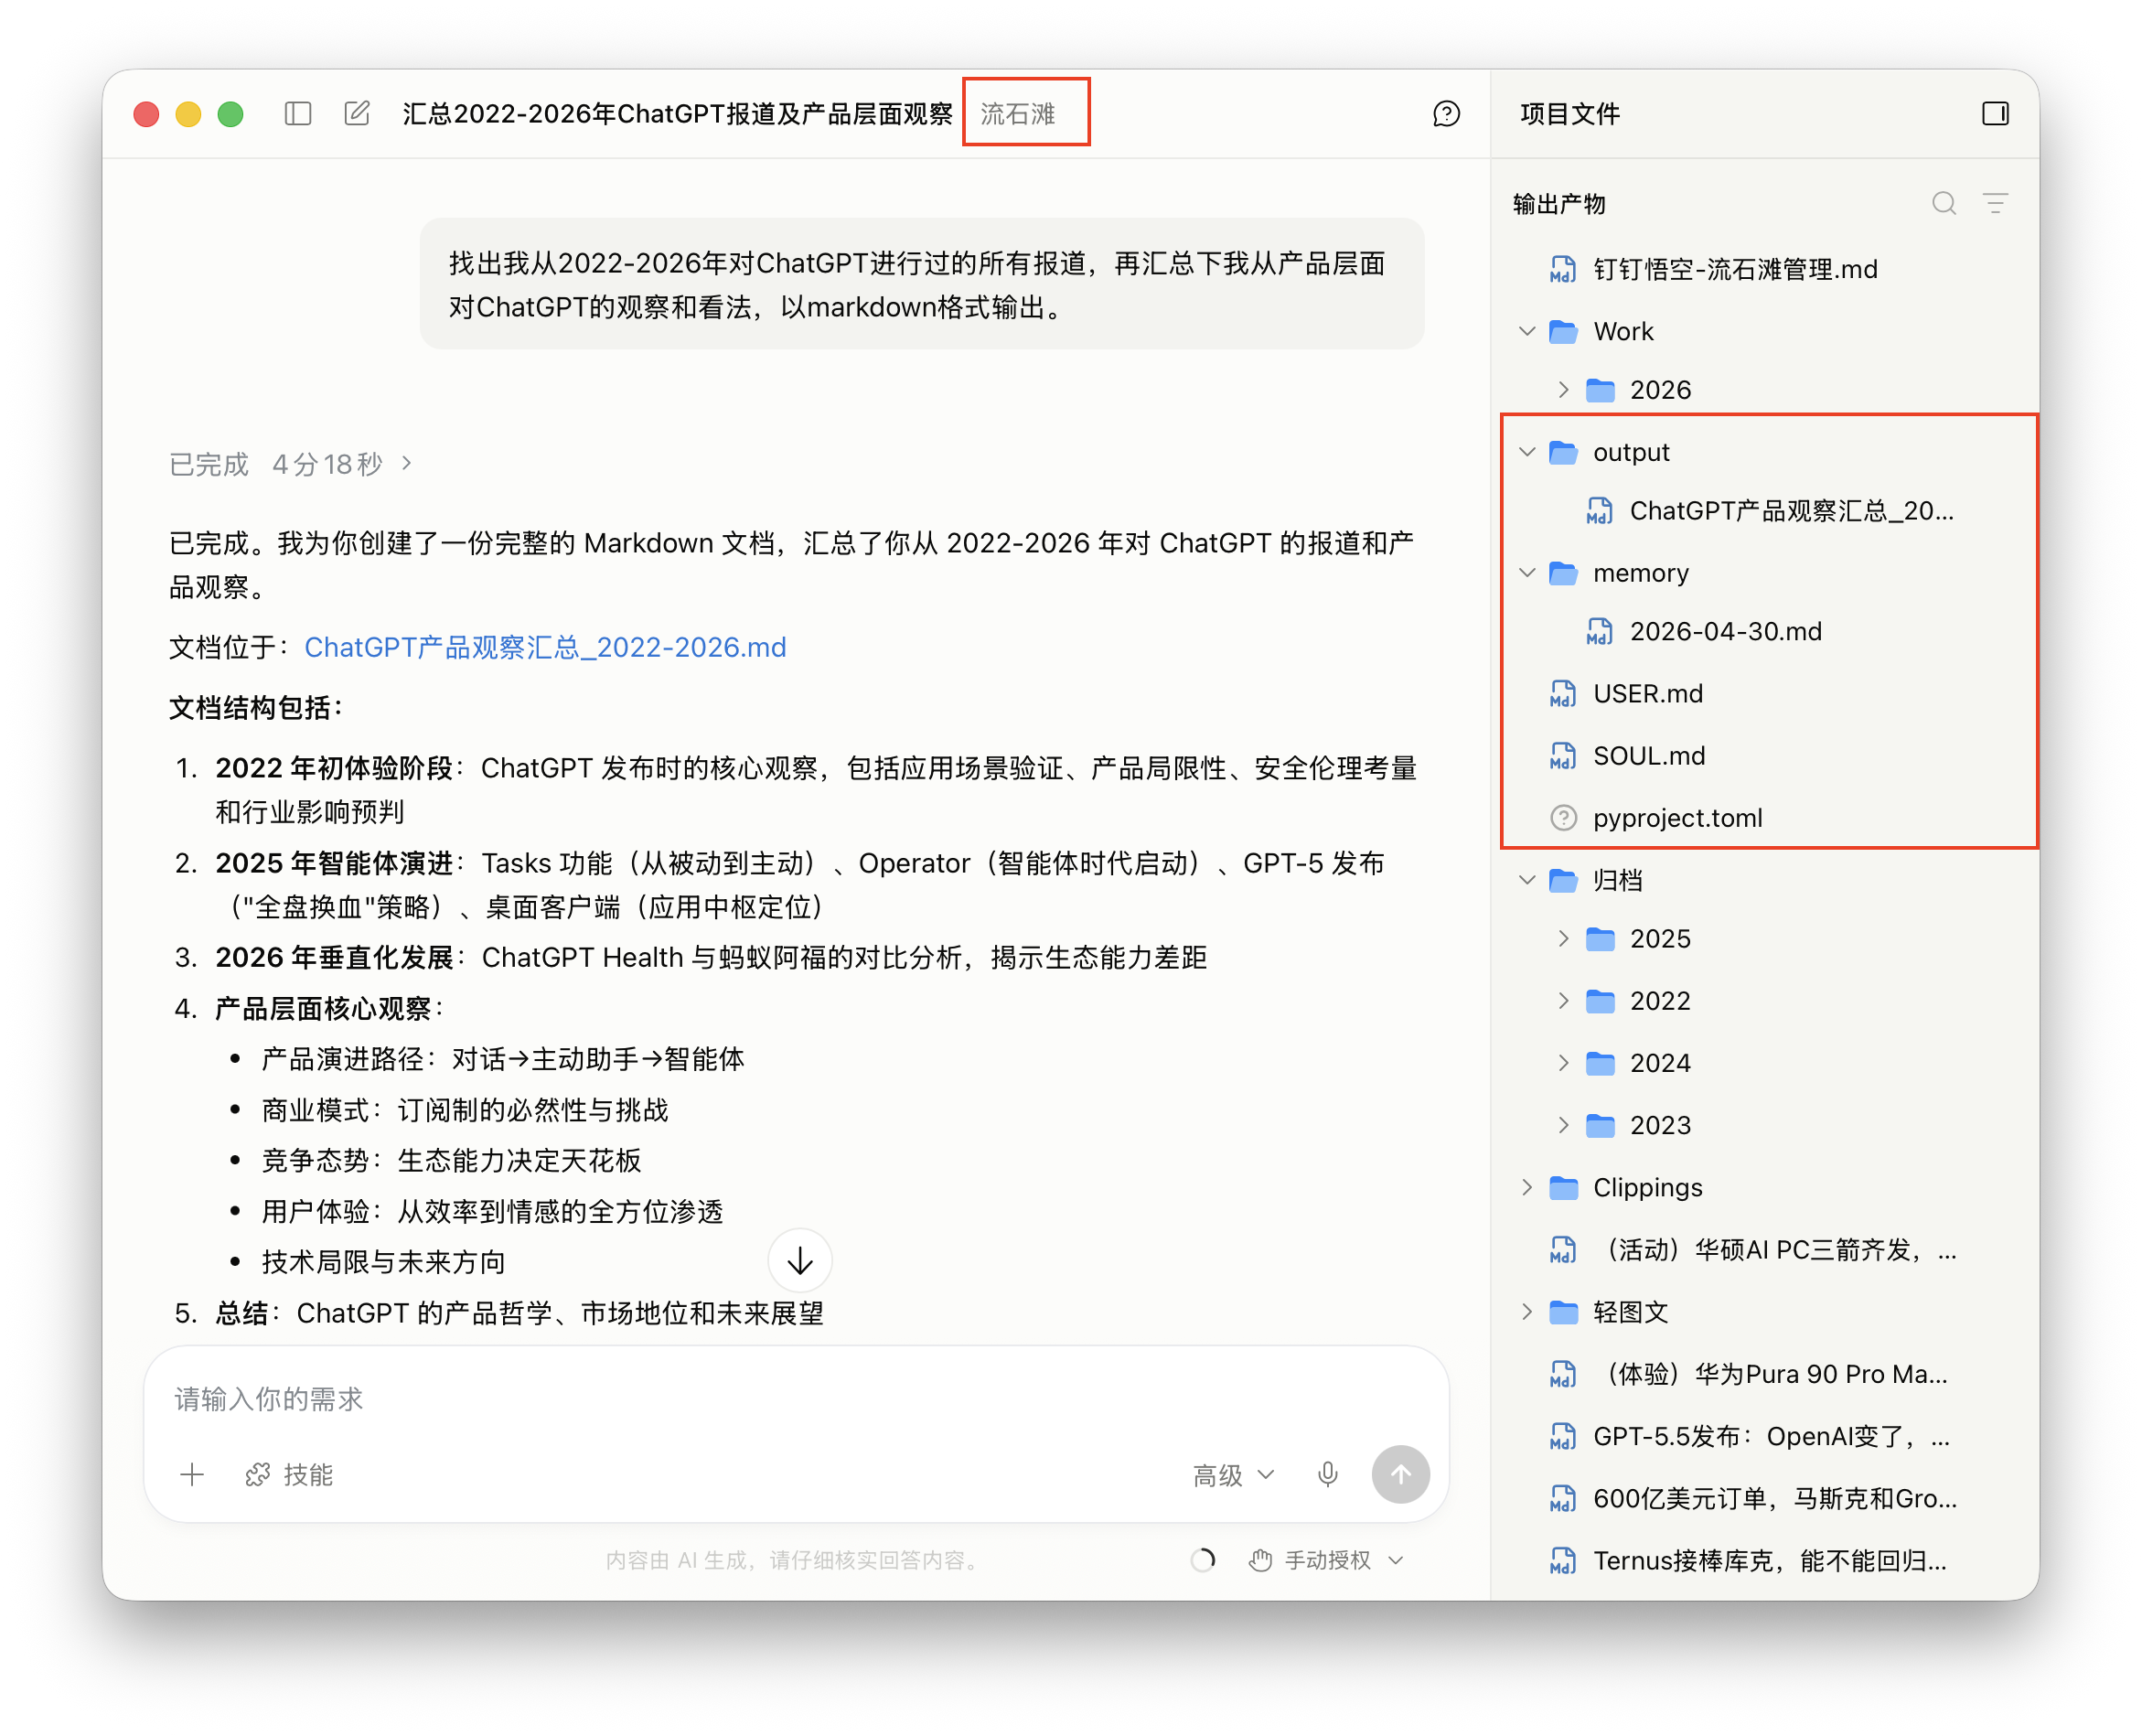Viewport: 2142px width, 1736px height.
Task: Search project files with the magnifier icon
Action: [1944, 203]
